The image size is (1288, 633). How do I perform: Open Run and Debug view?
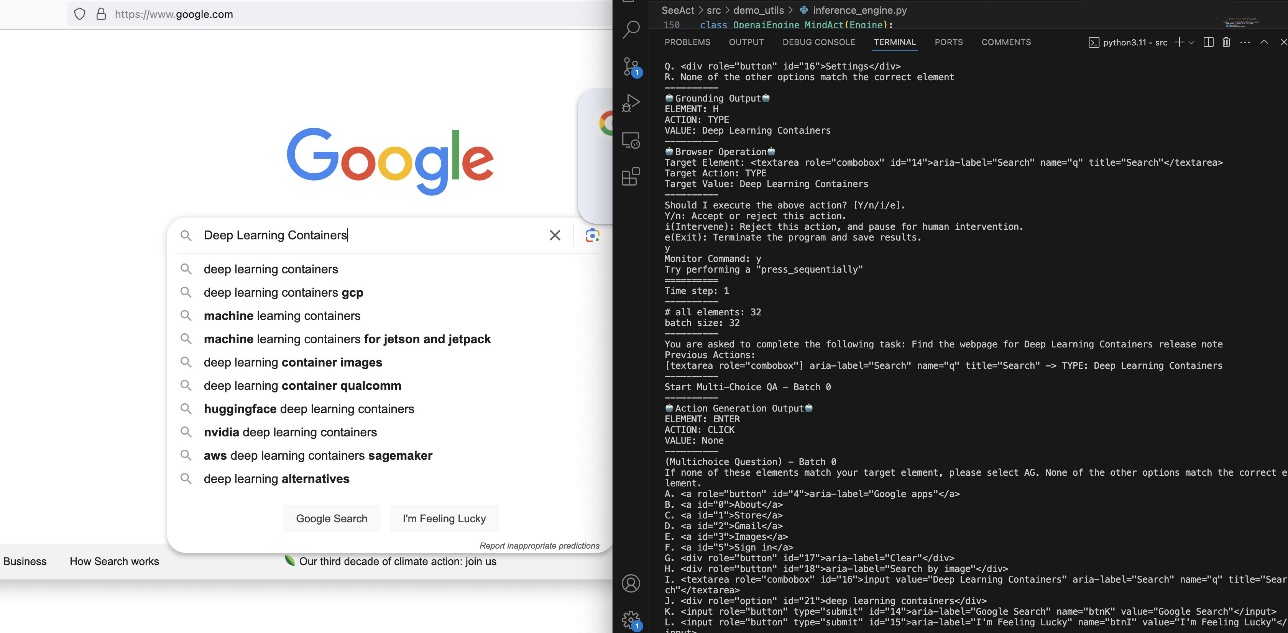click(x=631, y=103)
